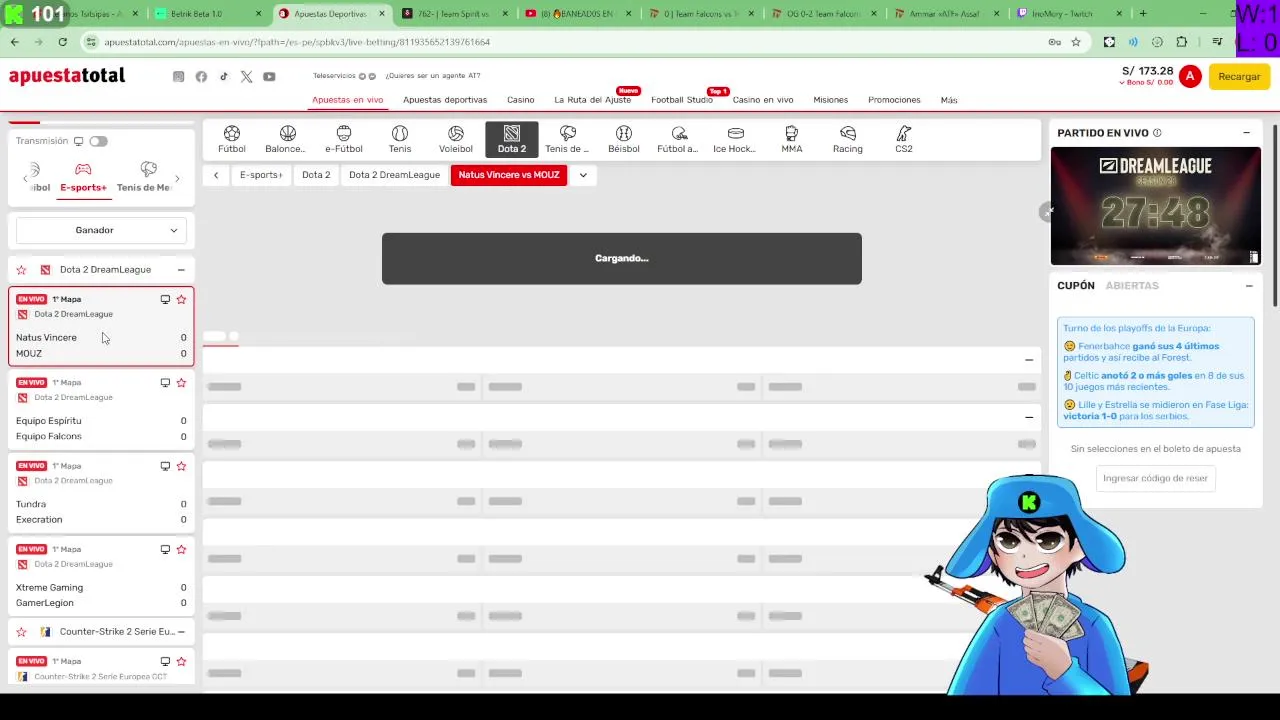Select the Tenis sport icon

400,139
